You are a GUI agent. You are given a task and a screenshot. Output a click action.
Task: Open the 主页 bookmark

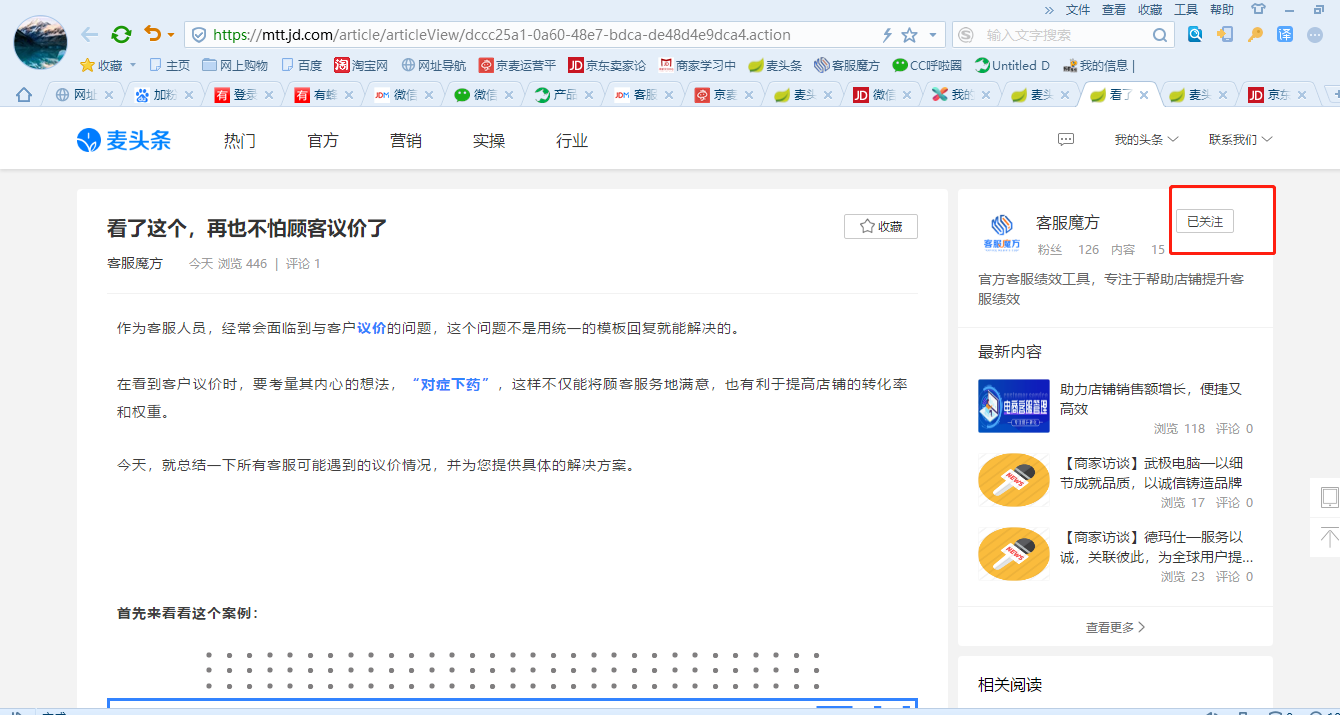170,65
